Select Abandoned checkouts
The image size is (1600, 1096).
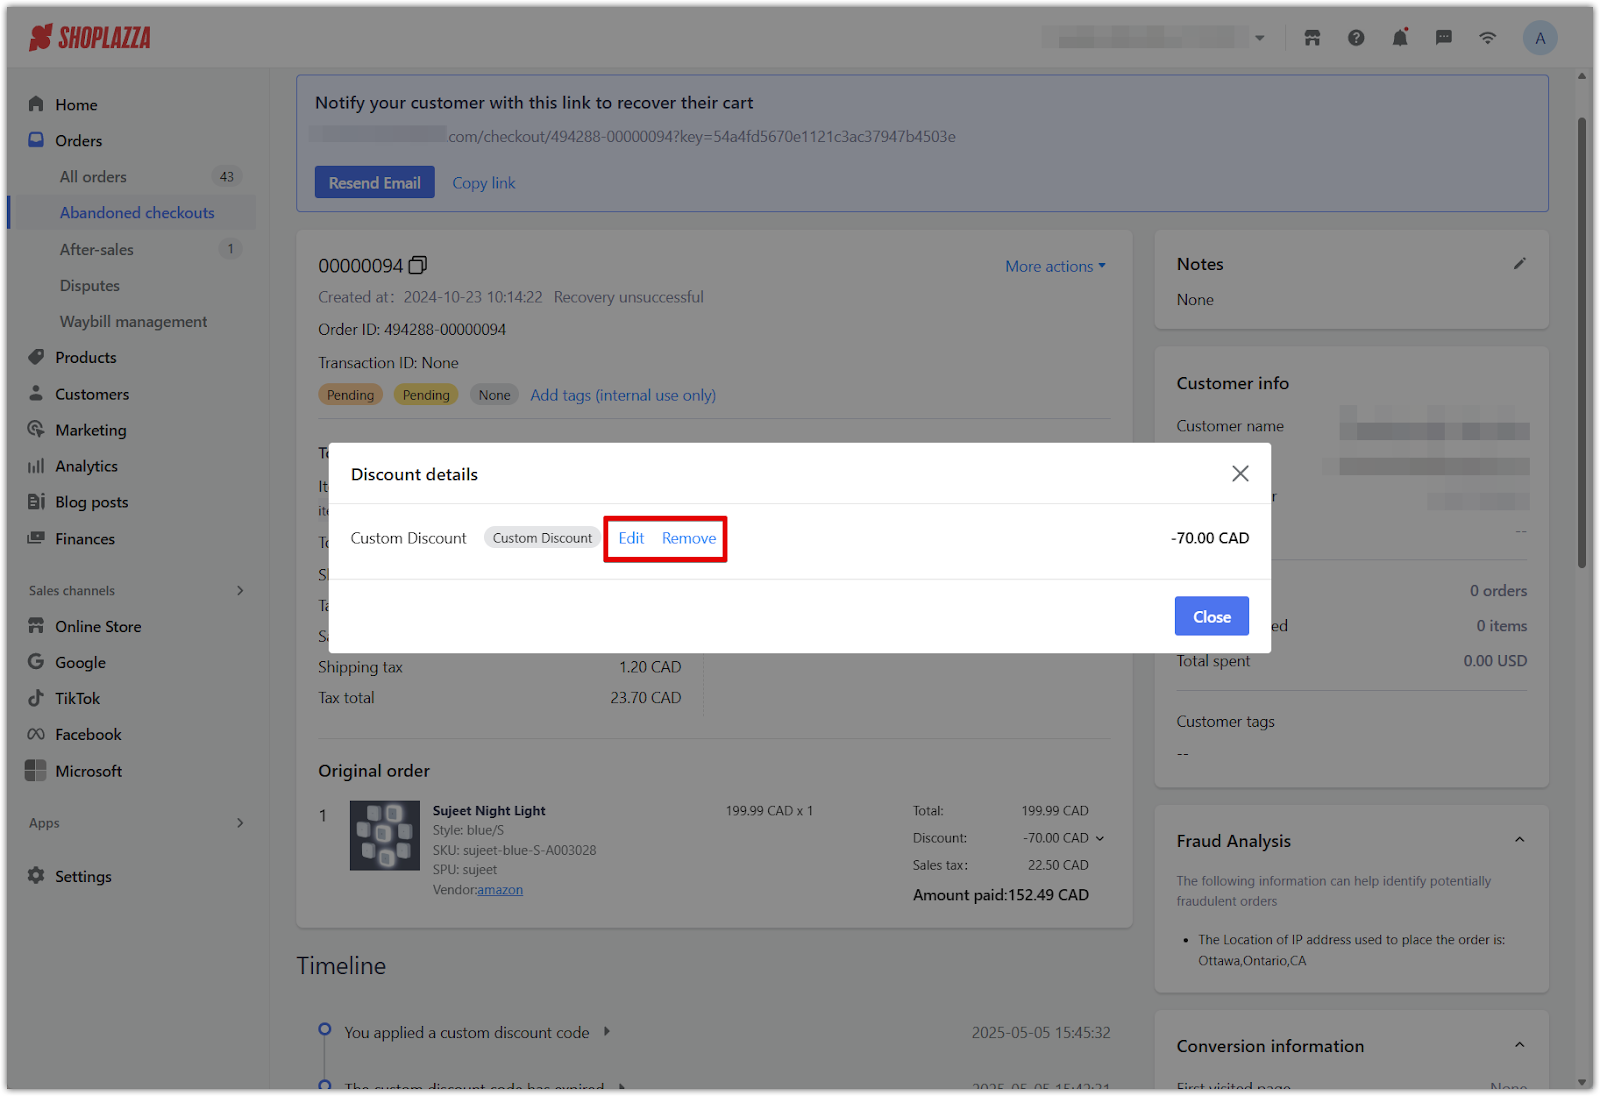point(137,213)
